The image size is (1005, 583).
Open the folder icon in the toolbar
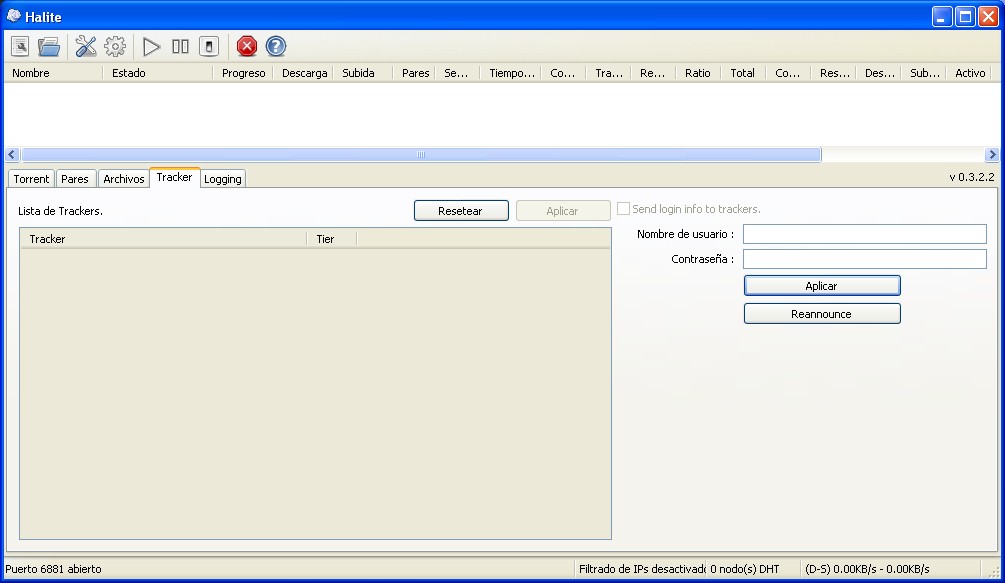click(49, 46)
